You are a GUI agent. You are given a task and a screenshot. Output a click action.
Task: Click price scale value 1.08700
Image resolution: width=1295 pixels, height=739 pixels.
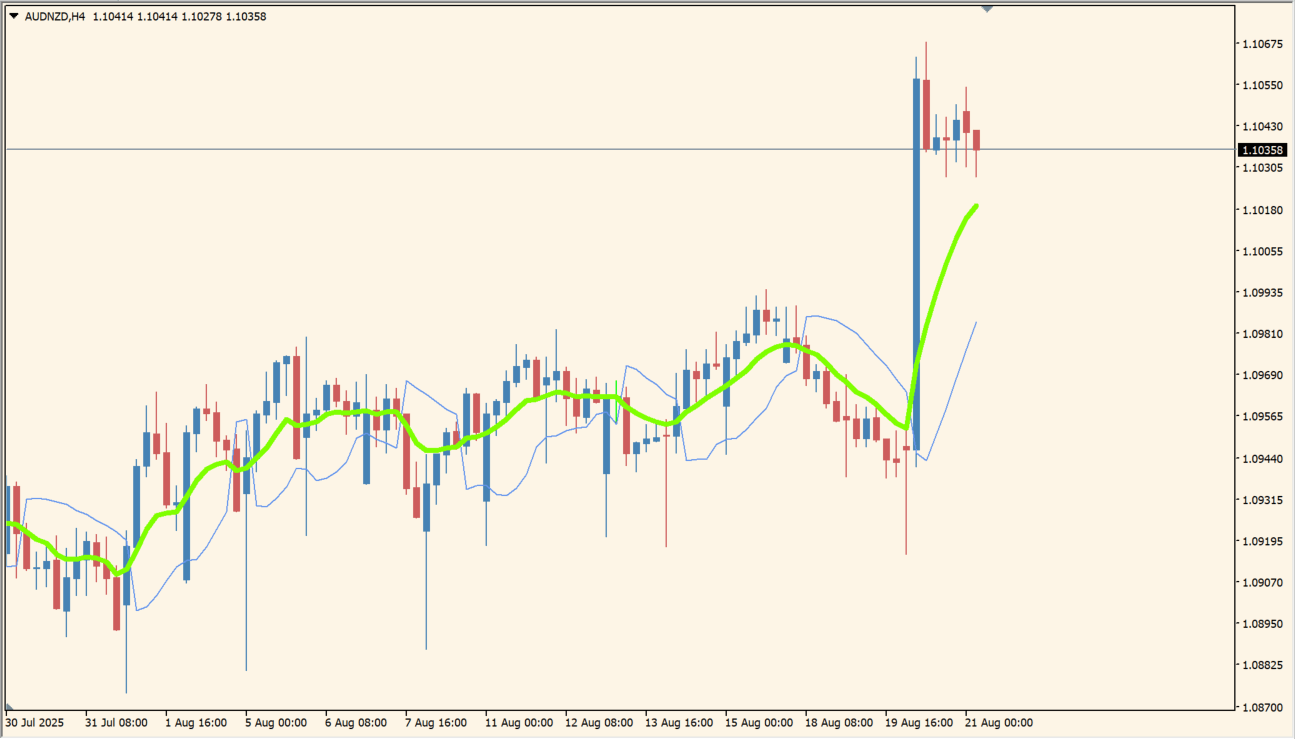(1262, 707)
